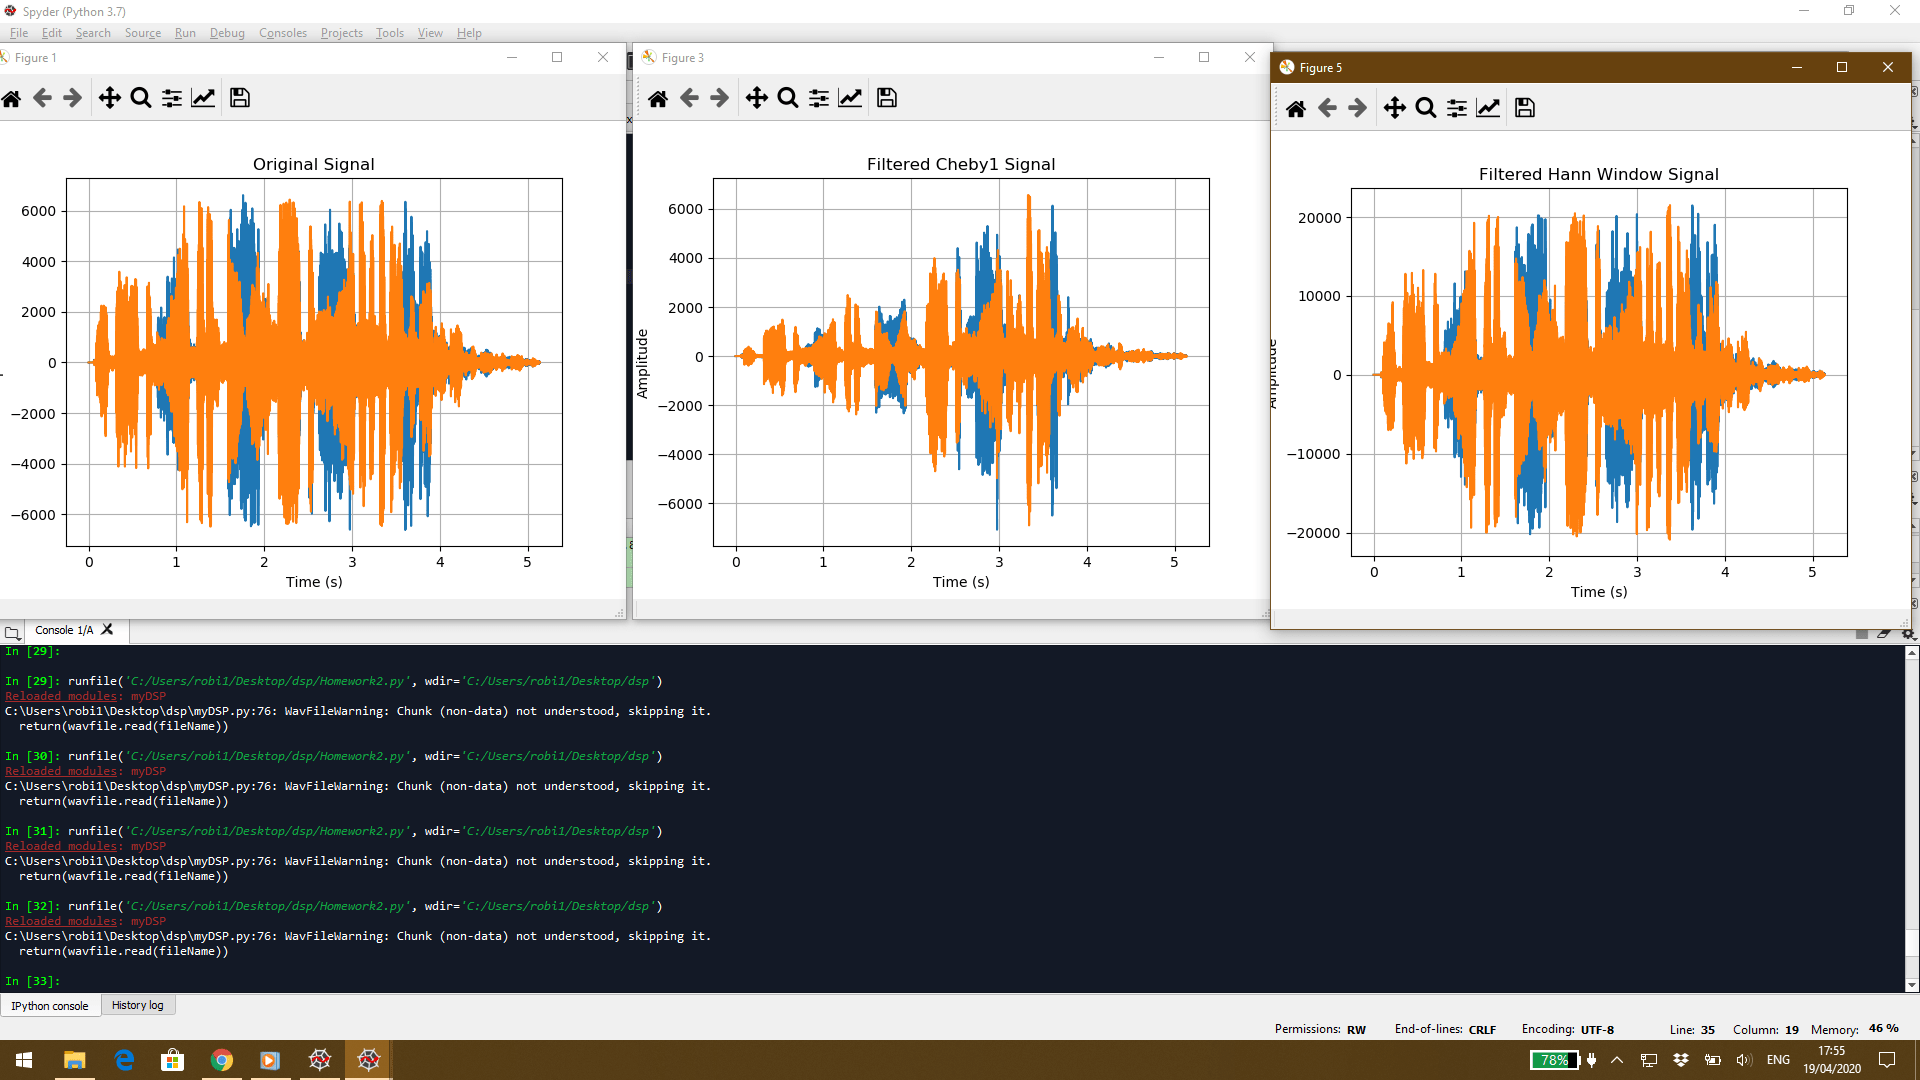Expand hidden system tray icons chevron
1920x1080 pixels.
coord(1617,1060)
